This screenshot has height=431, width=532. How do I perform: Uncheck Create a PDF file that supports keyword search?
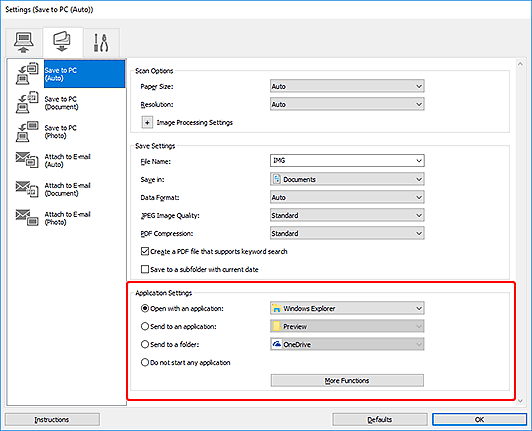[145, 251]
